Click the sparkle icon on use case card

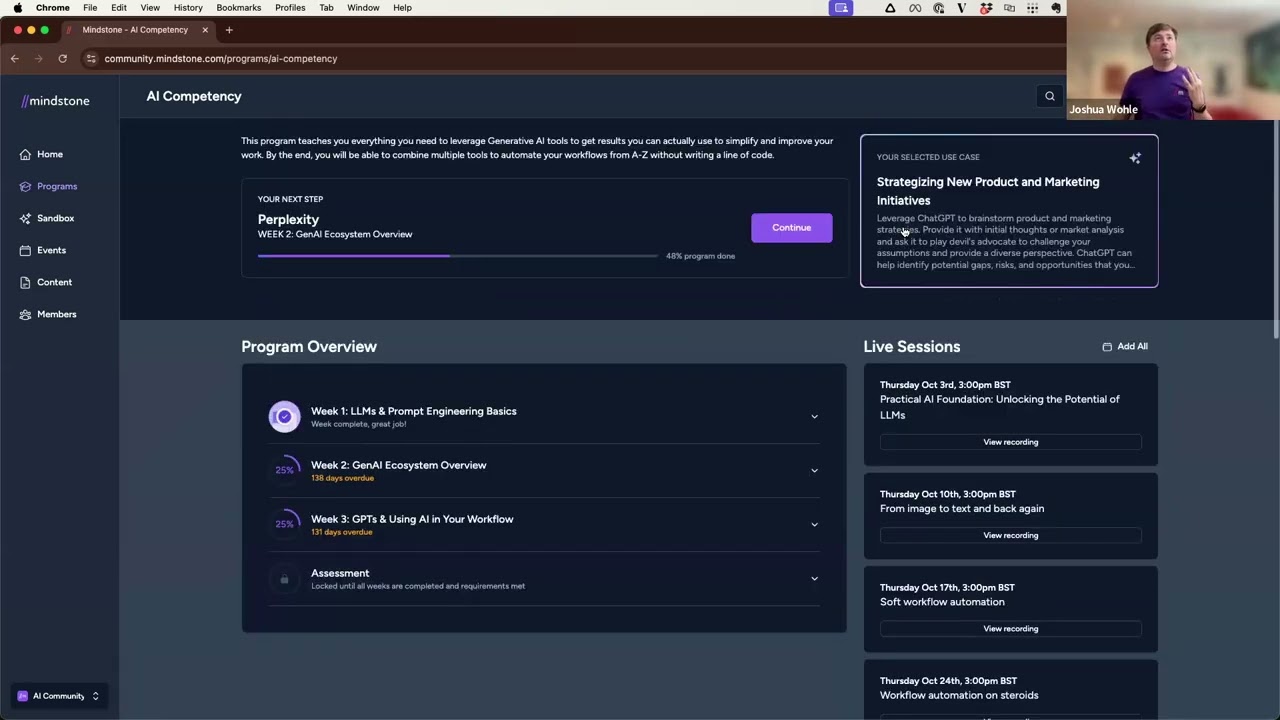pyautogui.click(x=1135, y=158)
